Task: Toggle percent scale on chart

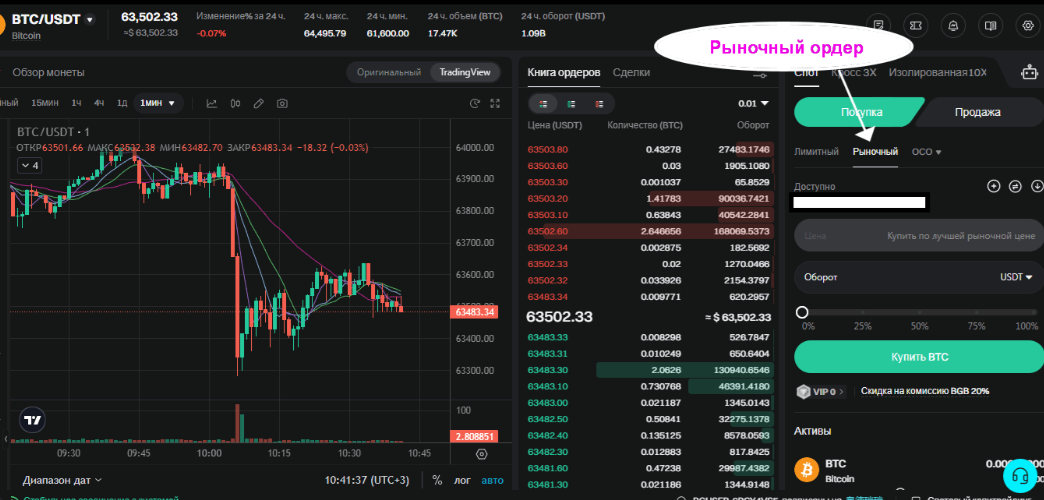Action: click(437, 480)
